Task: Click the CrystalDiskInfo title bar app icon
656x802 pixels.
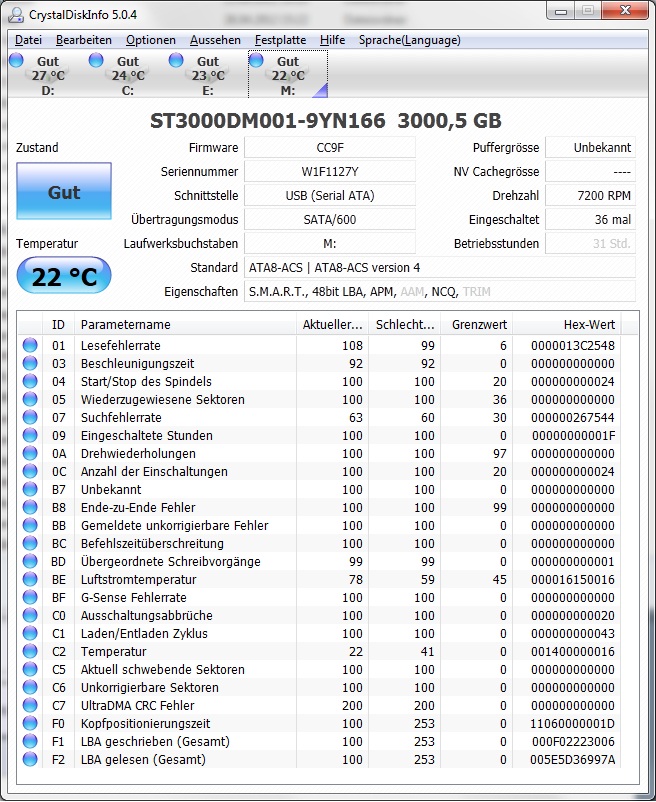Action: click(x=16, y=14)
